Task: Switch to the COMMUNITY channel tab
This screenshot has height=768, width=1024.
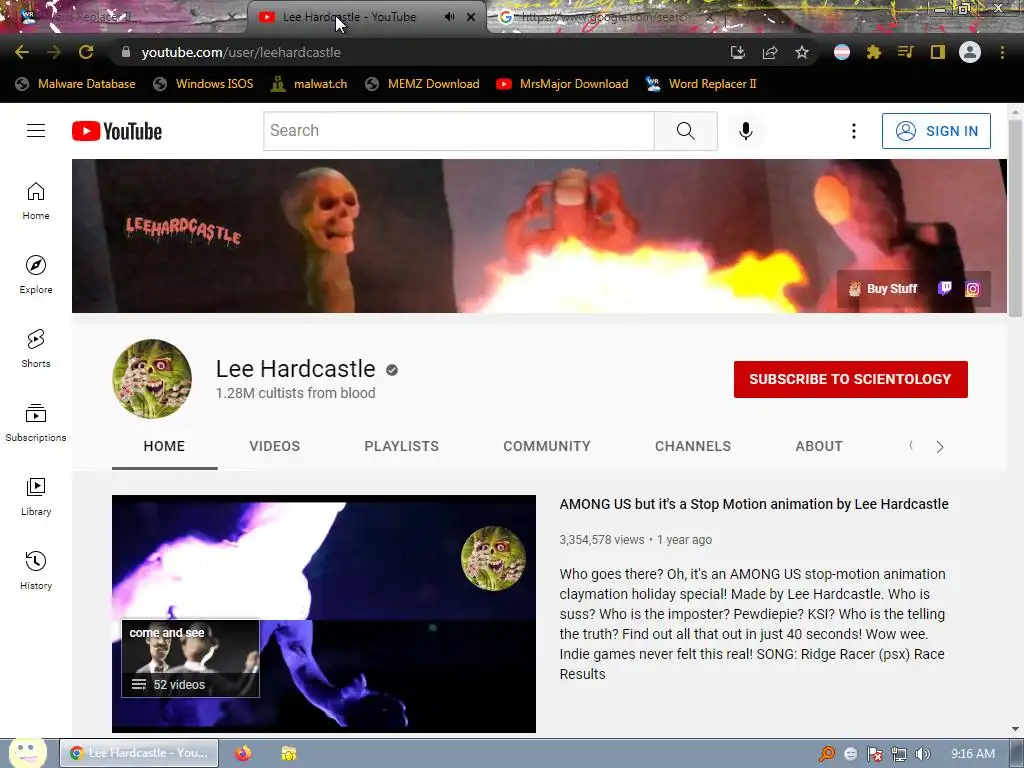Action: pos(547,446)
